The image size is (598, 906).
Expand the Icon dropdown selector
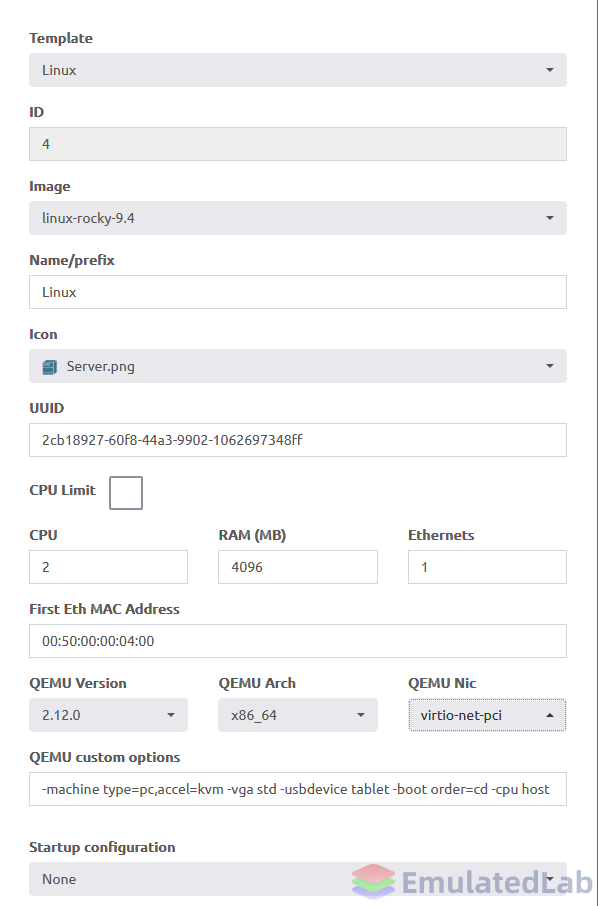click(x=298, y=366)
